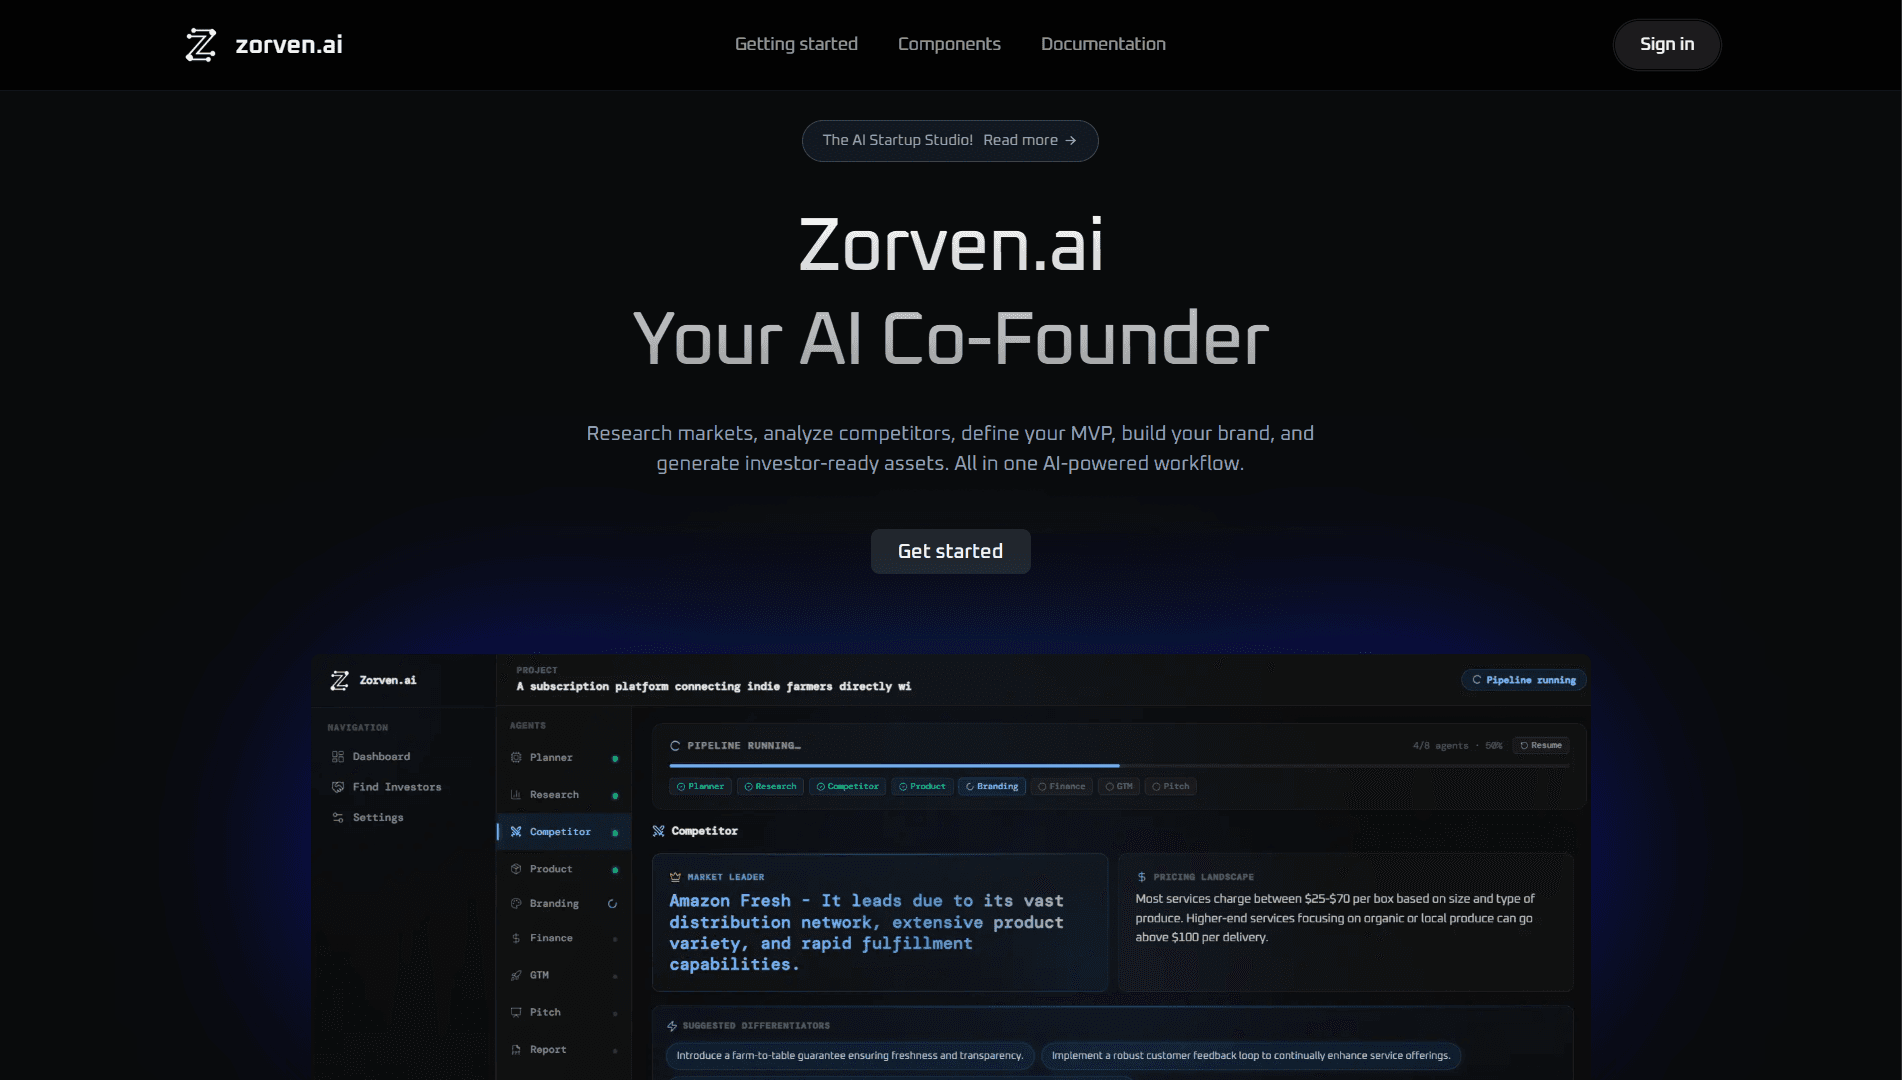1902x1080 pixels.
Task: Click the Product box icon
Action: pyautogui.click(x=516, y=869)
